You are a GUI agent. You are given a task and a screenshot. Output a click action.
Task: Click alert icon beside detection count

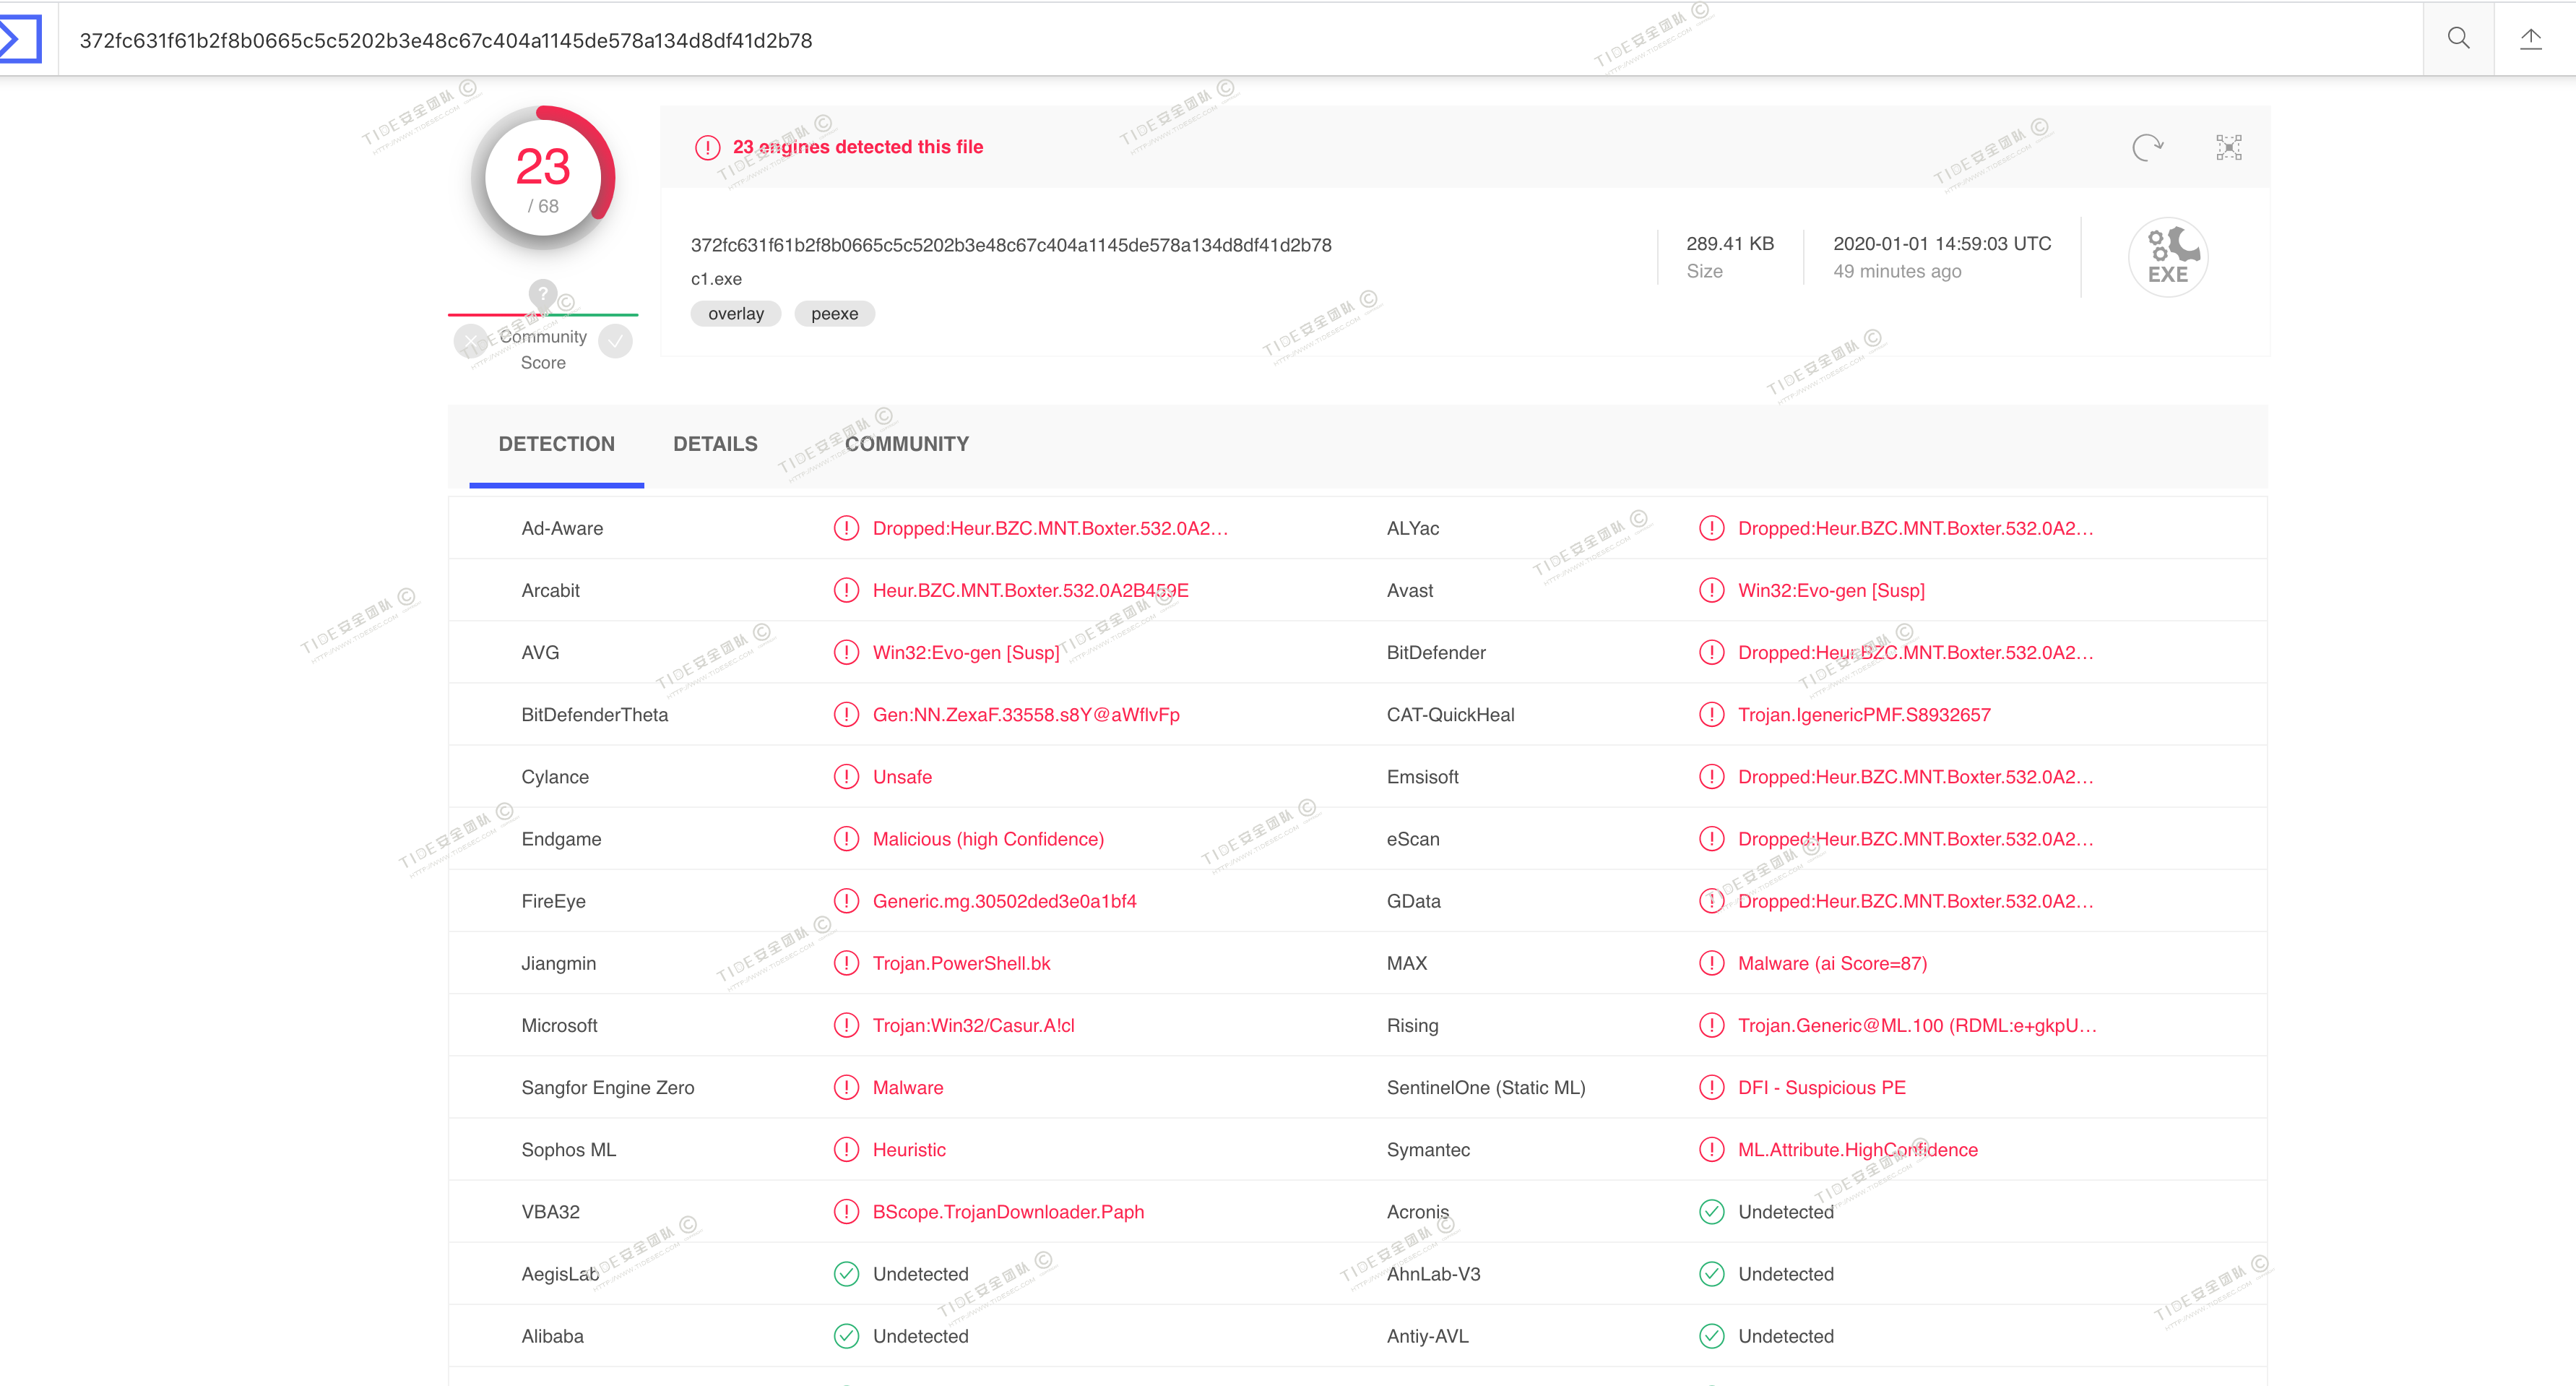[707, 148]
